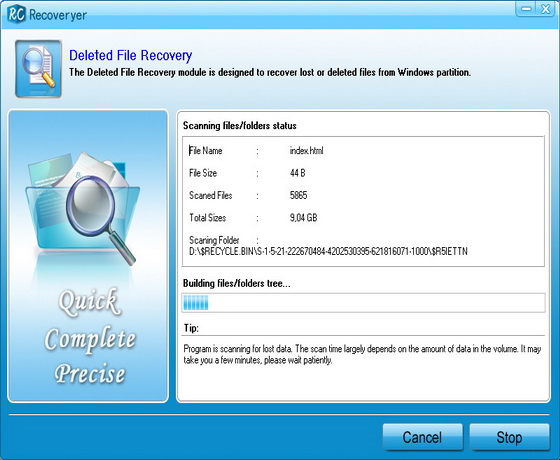Select the index.html file name value
The width and height of the screenshot is (560, 460).
click(x=306, y=151)
